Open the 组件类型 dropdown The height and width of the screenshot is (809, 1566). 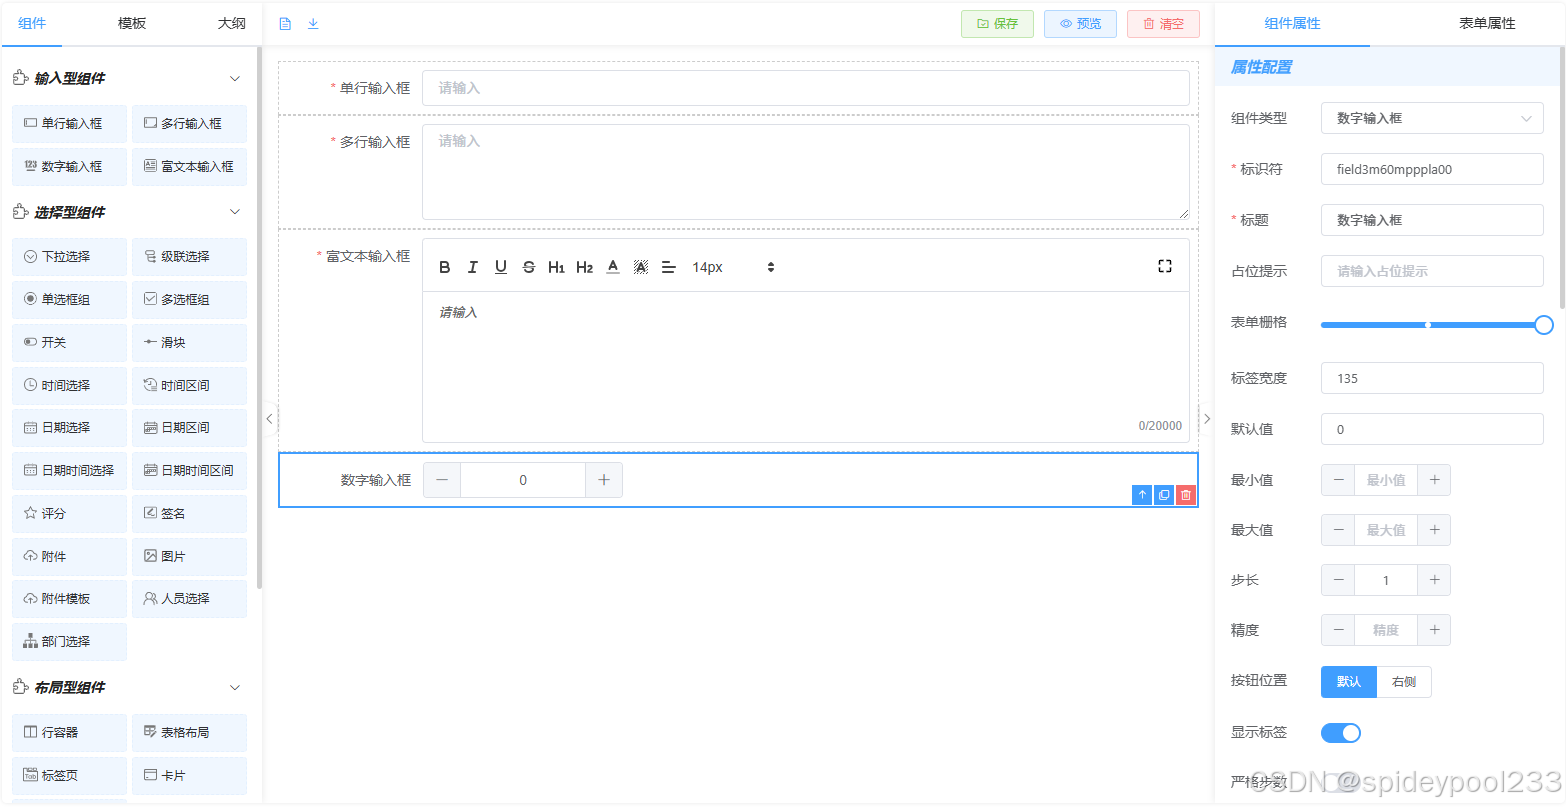(1432, 118)
